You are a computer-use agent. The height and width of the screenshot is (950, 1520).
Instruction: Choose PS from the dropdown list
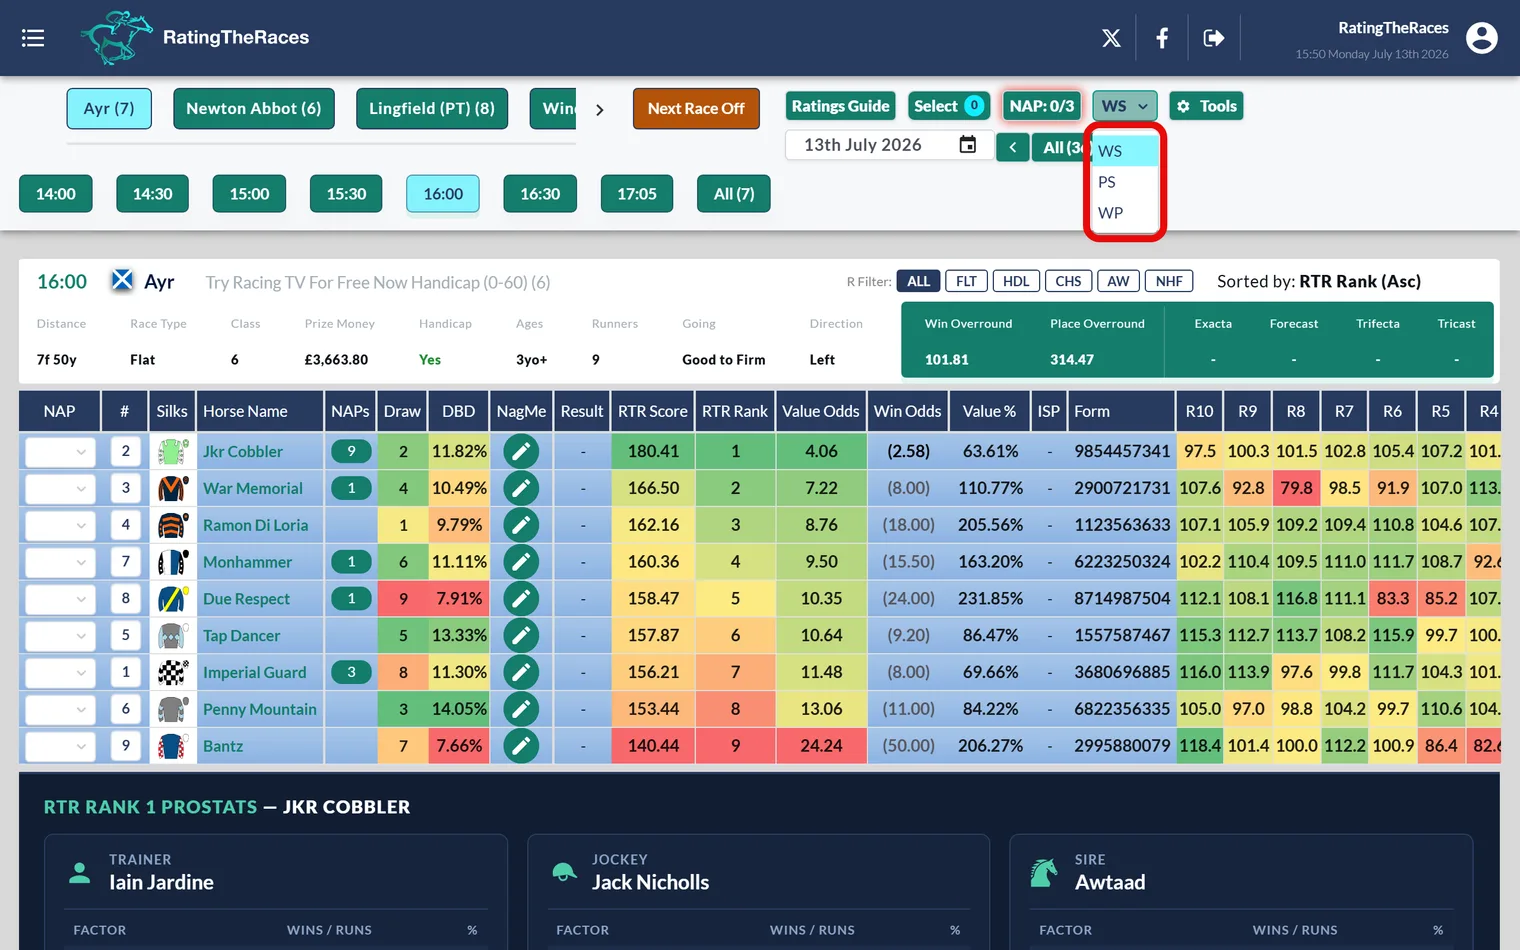pos(1125,182)
